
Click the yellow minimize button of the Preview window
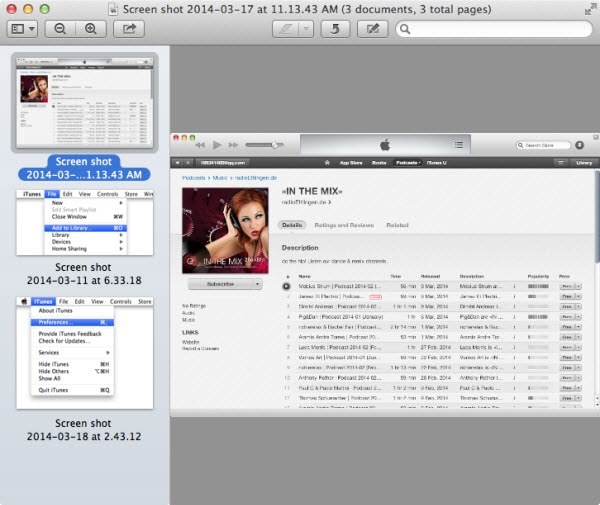coord(28,9)
